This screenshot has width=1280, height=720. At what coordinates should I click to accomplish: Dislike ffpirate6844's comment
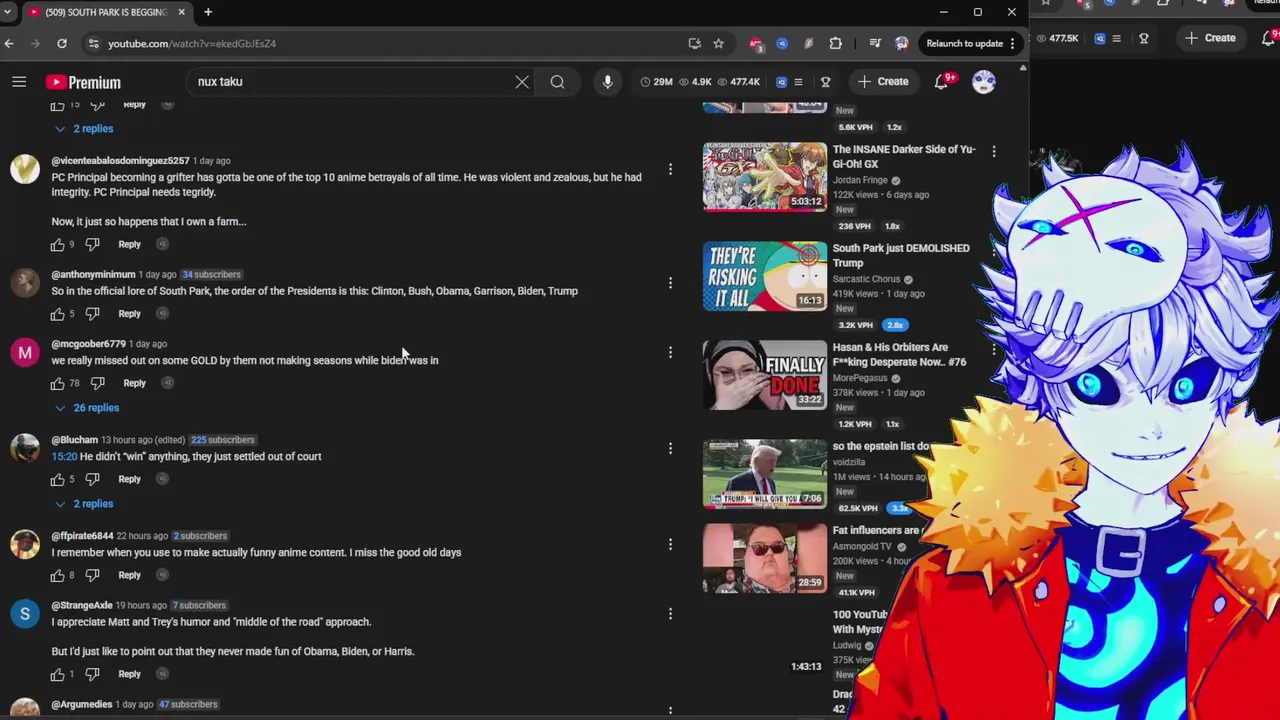(92, 575)
